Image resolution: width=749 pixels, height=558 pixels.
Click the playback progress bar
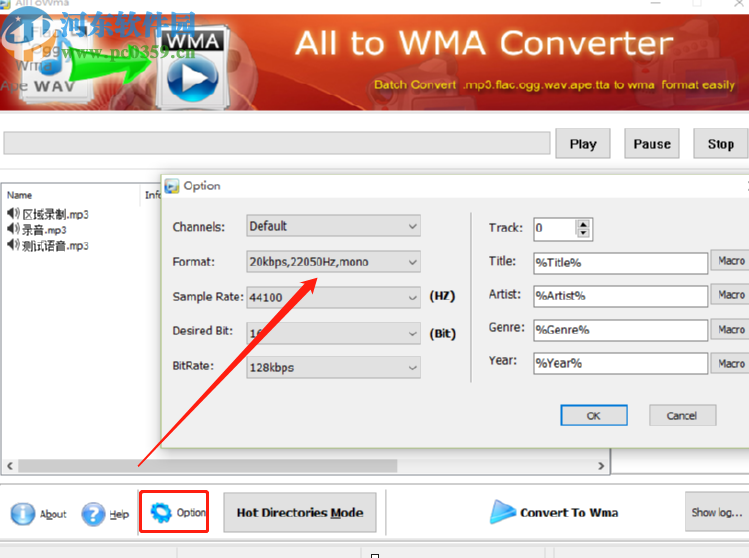277,143
